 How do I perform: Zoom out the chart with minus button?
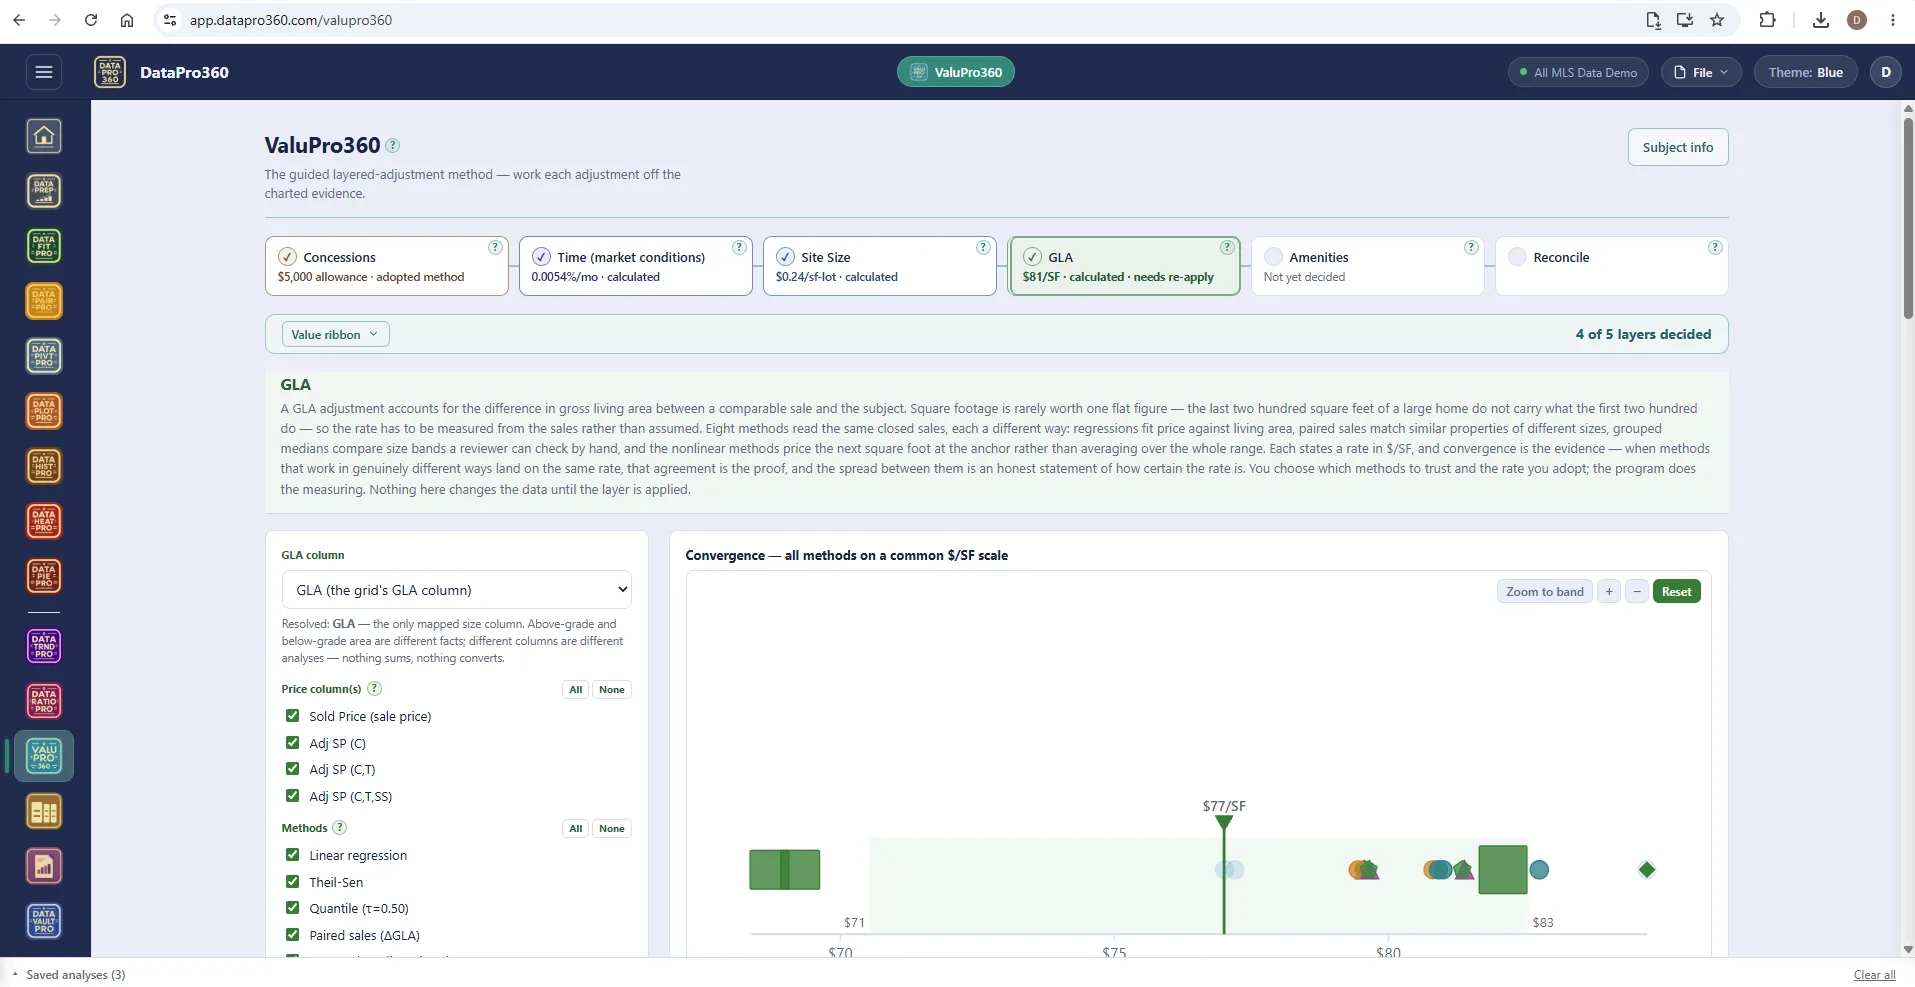coord(1637,591)
